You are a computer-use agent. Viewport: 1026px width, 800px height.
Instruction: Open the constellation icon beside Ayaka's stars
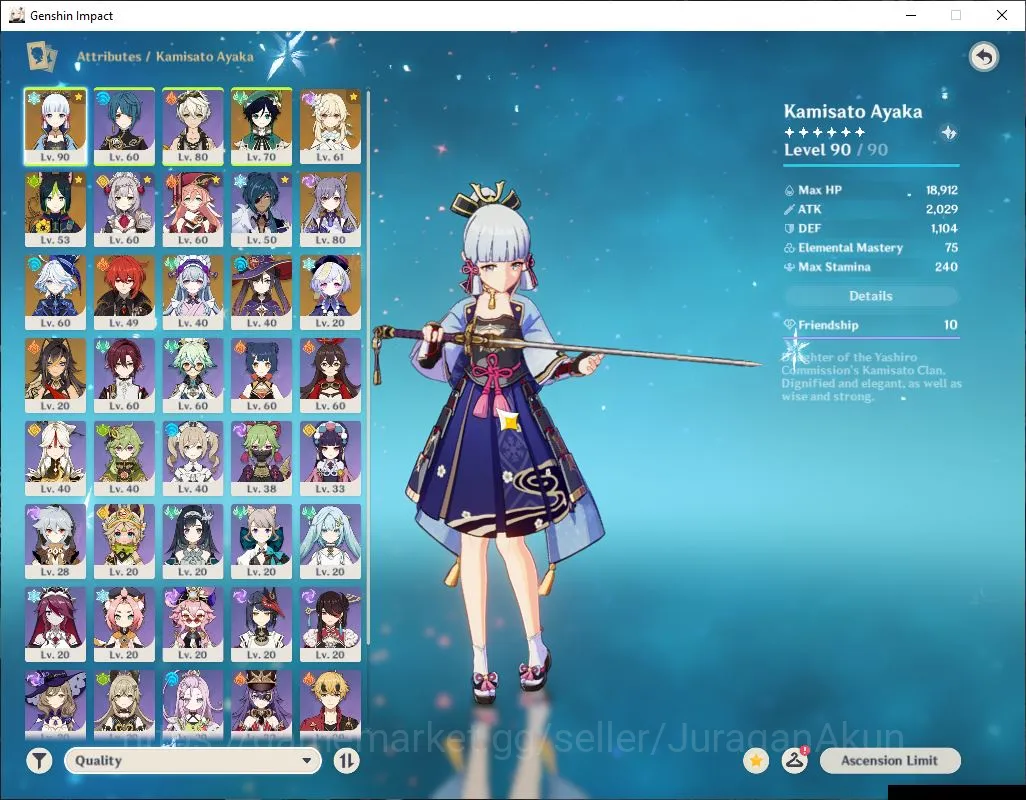pos(948,133)
